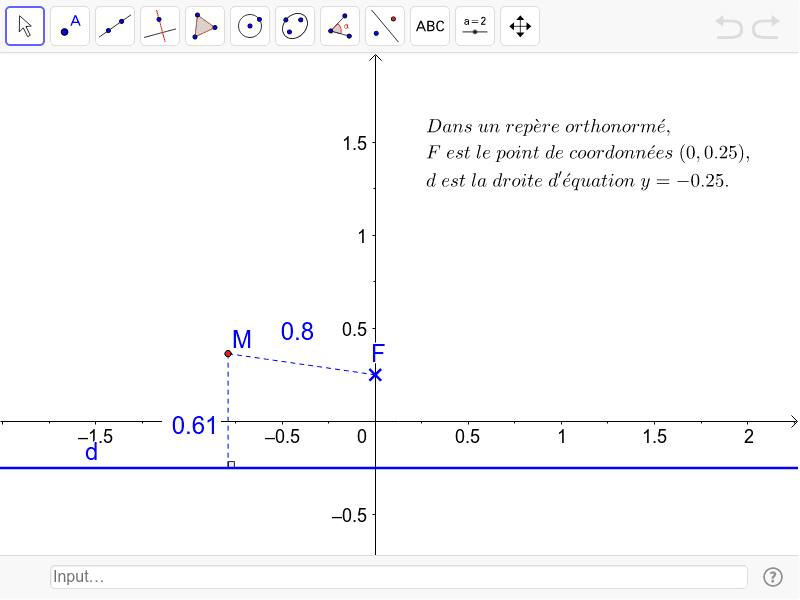The width and height of the screenshot is (800, 600).
Task: Select the blue line d
Action: (399, 468)
